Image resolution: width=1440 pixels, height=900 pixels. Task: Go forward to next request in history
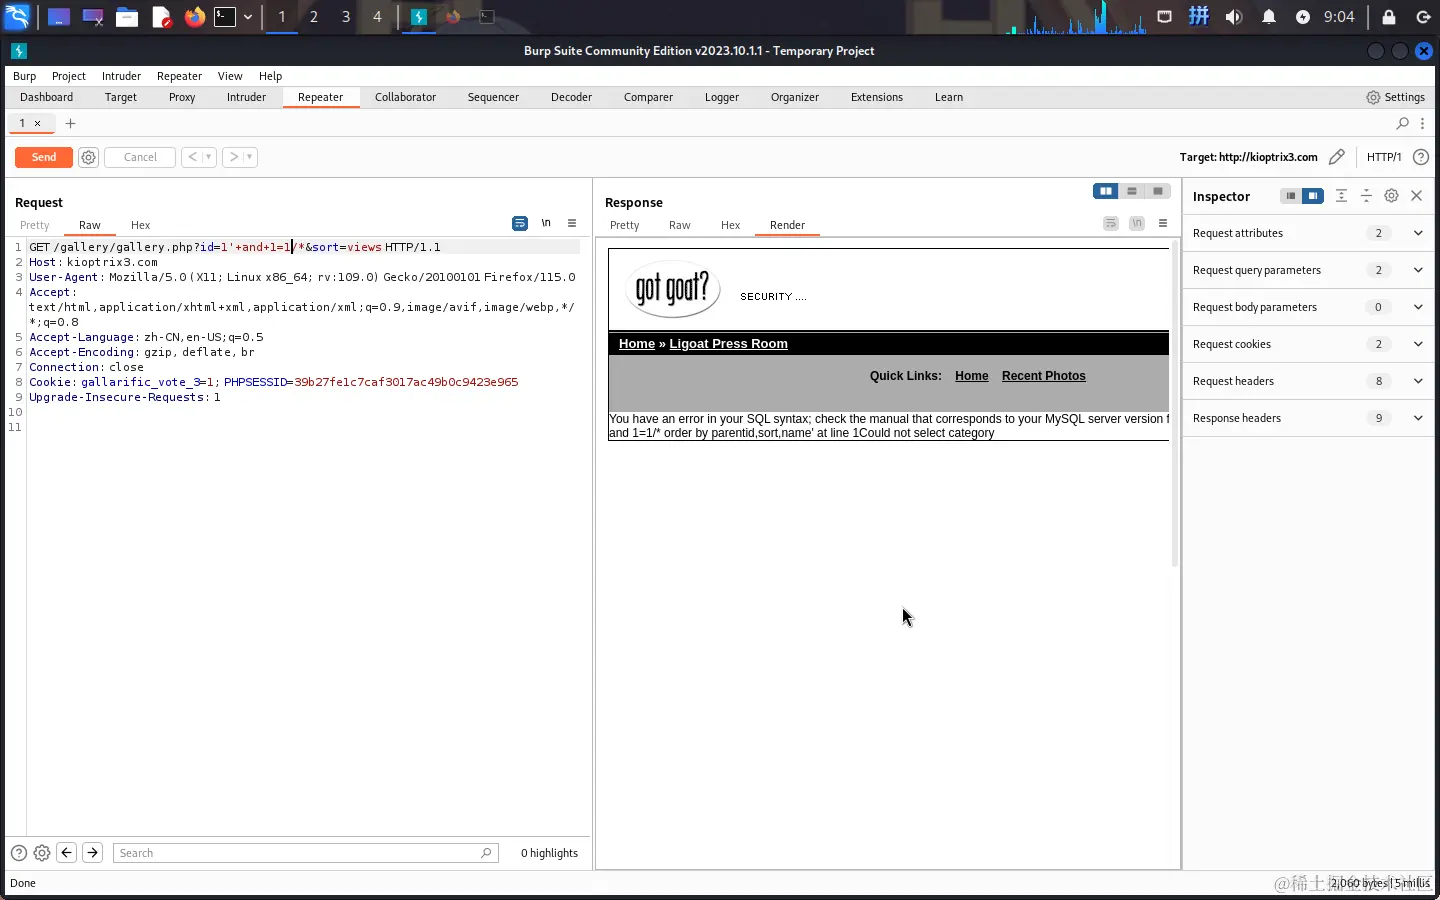tap(234, 157)
